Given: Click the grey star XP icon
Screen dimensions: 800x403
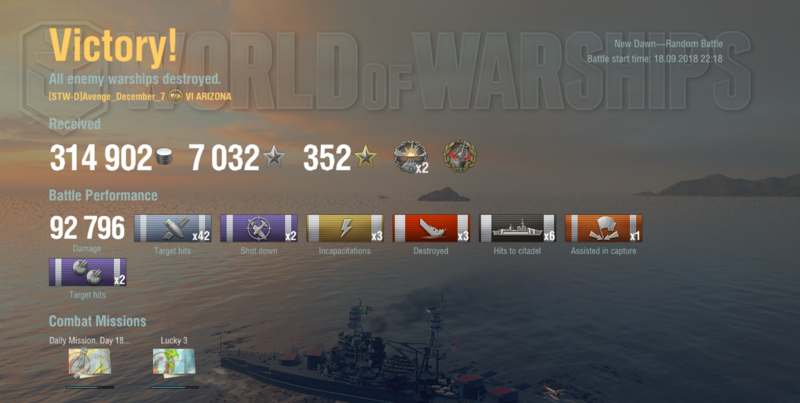Looking at the screenshot, I should tap(274, 156).
